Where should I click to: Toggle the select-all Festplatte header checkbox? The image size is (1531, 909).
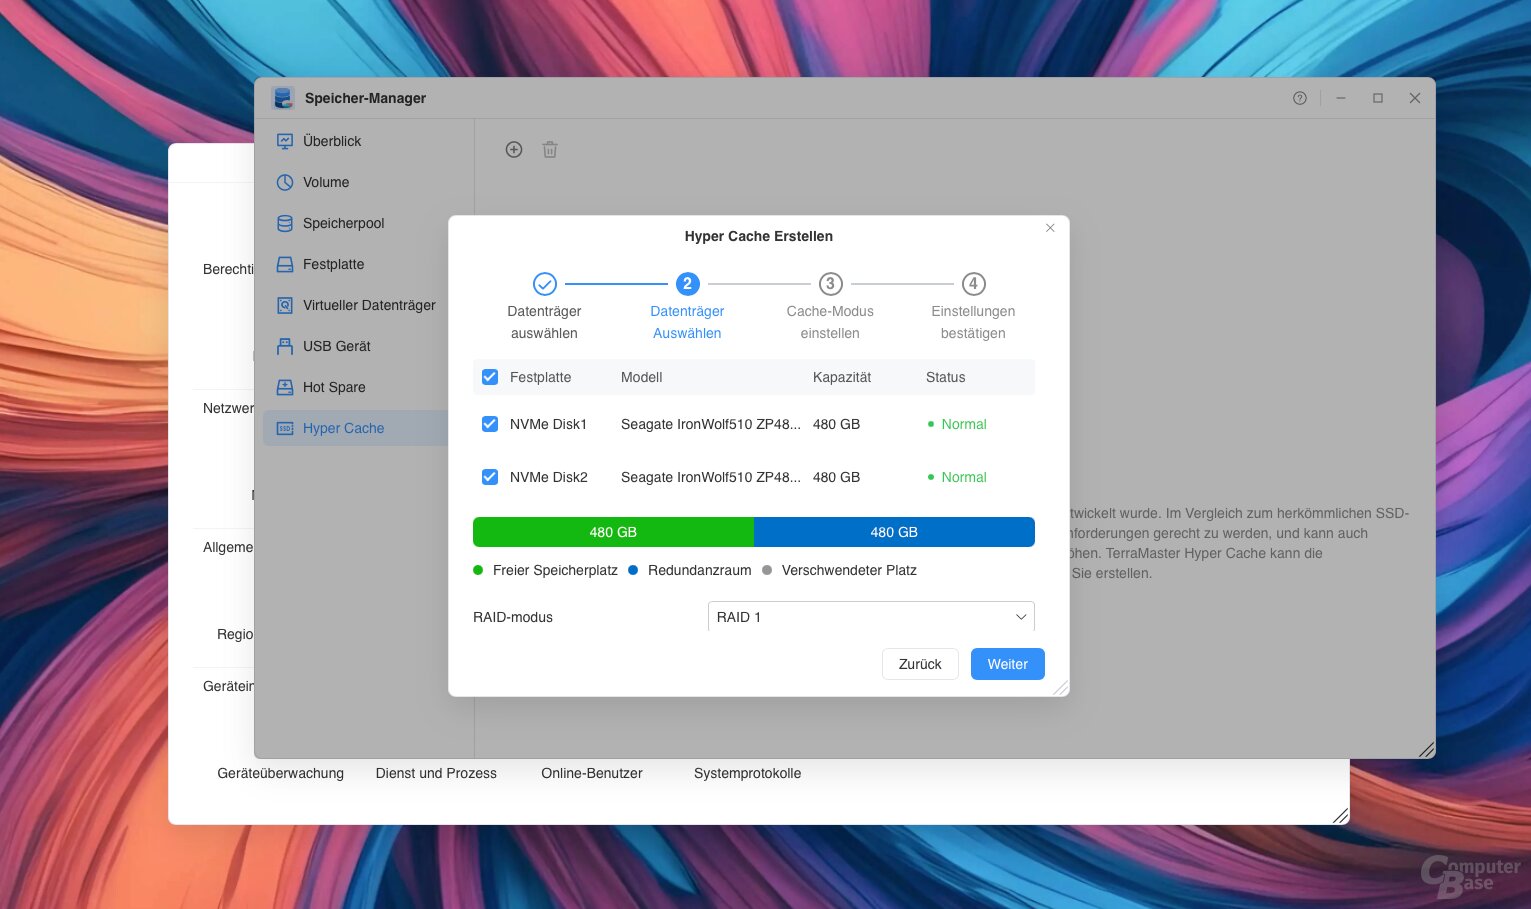pyautogui.click(x=490, y=377)
